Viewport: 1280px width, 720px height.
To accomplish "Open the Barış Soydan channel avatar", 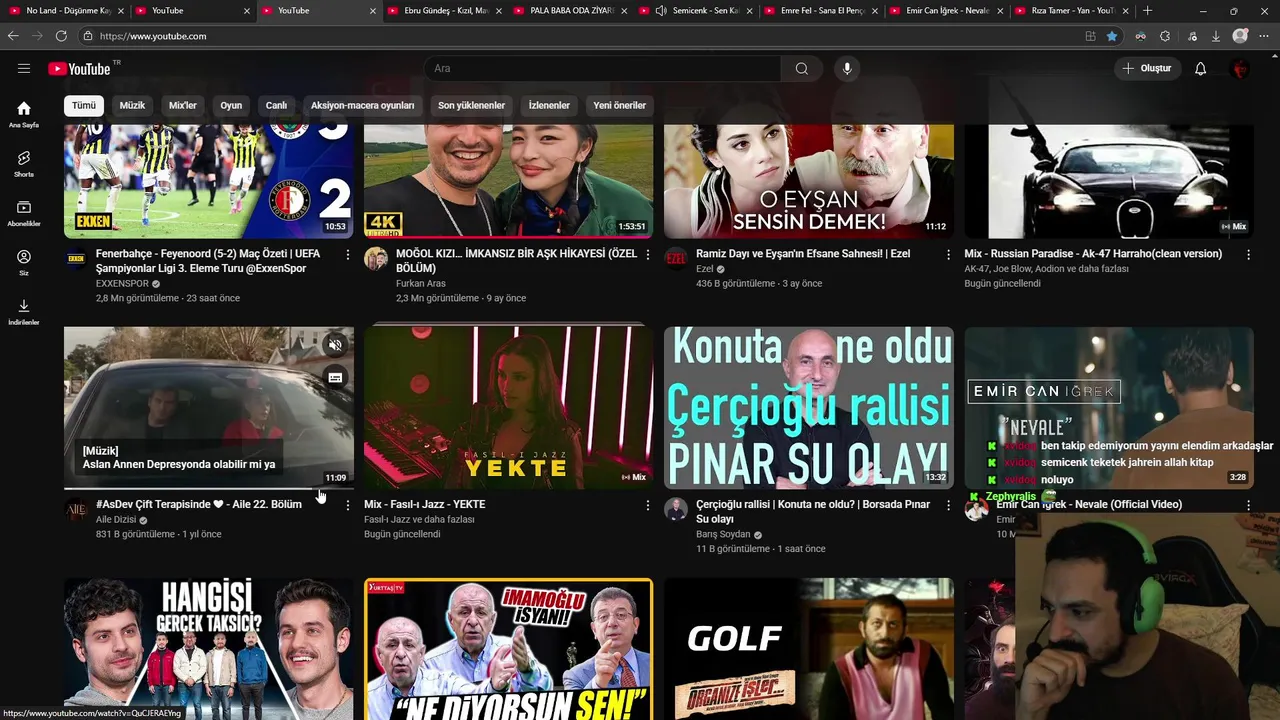I will point(676,510).
